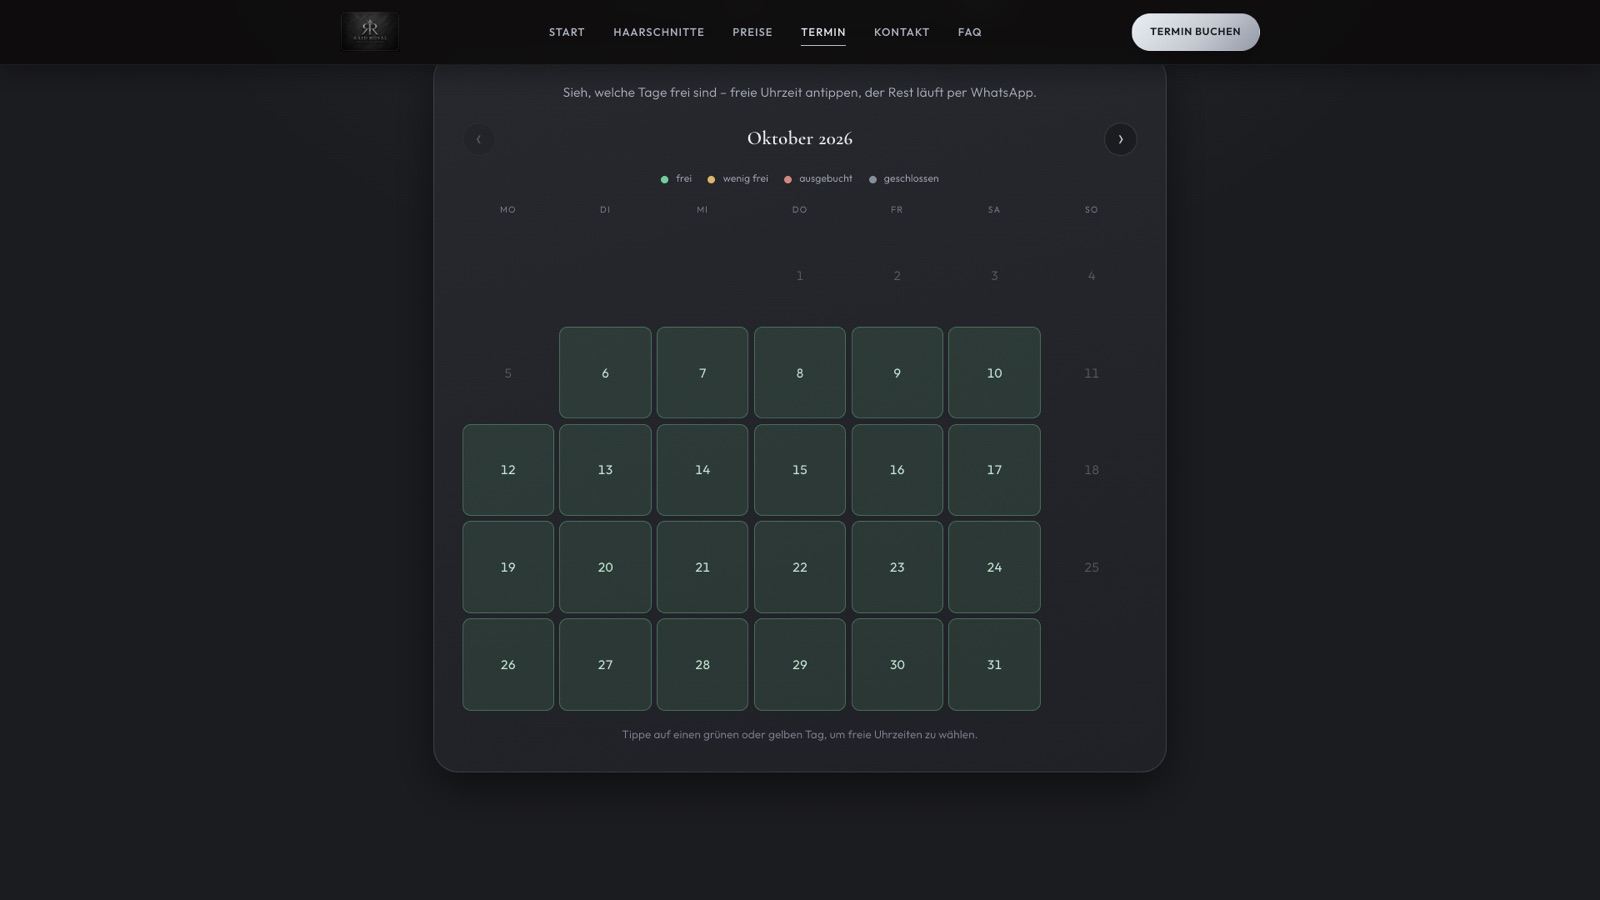1600x900 pixels.
Task: Choose Saturday the 17th
Action: coord(994,470)
